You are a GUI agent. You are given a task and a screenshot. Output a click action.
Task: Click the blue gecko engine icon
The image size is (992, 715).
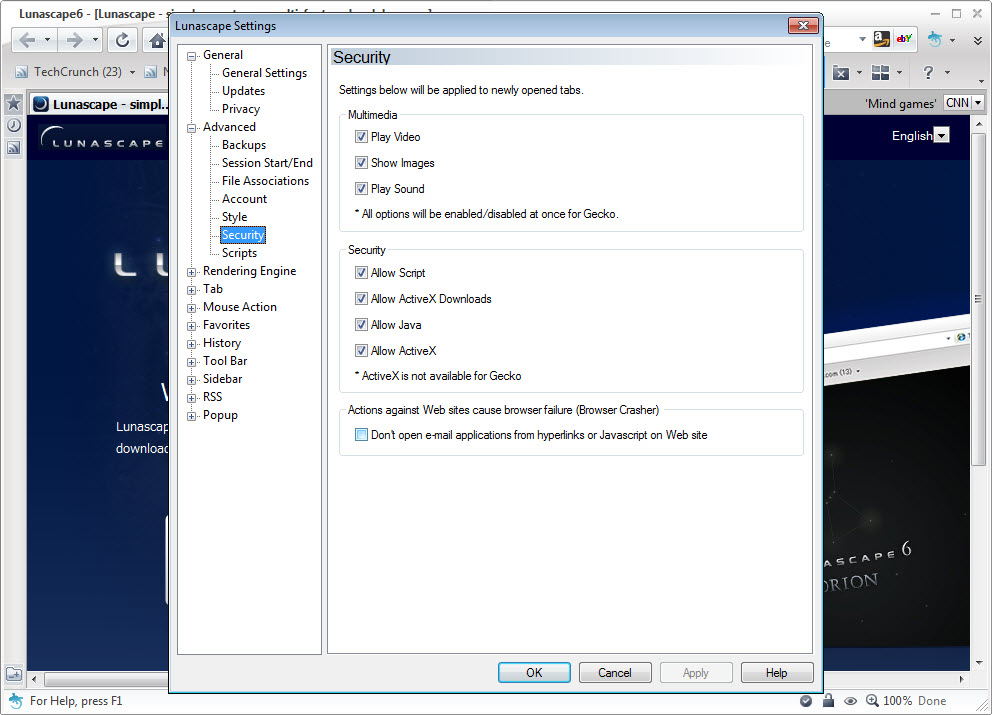(x=934, y=39)
